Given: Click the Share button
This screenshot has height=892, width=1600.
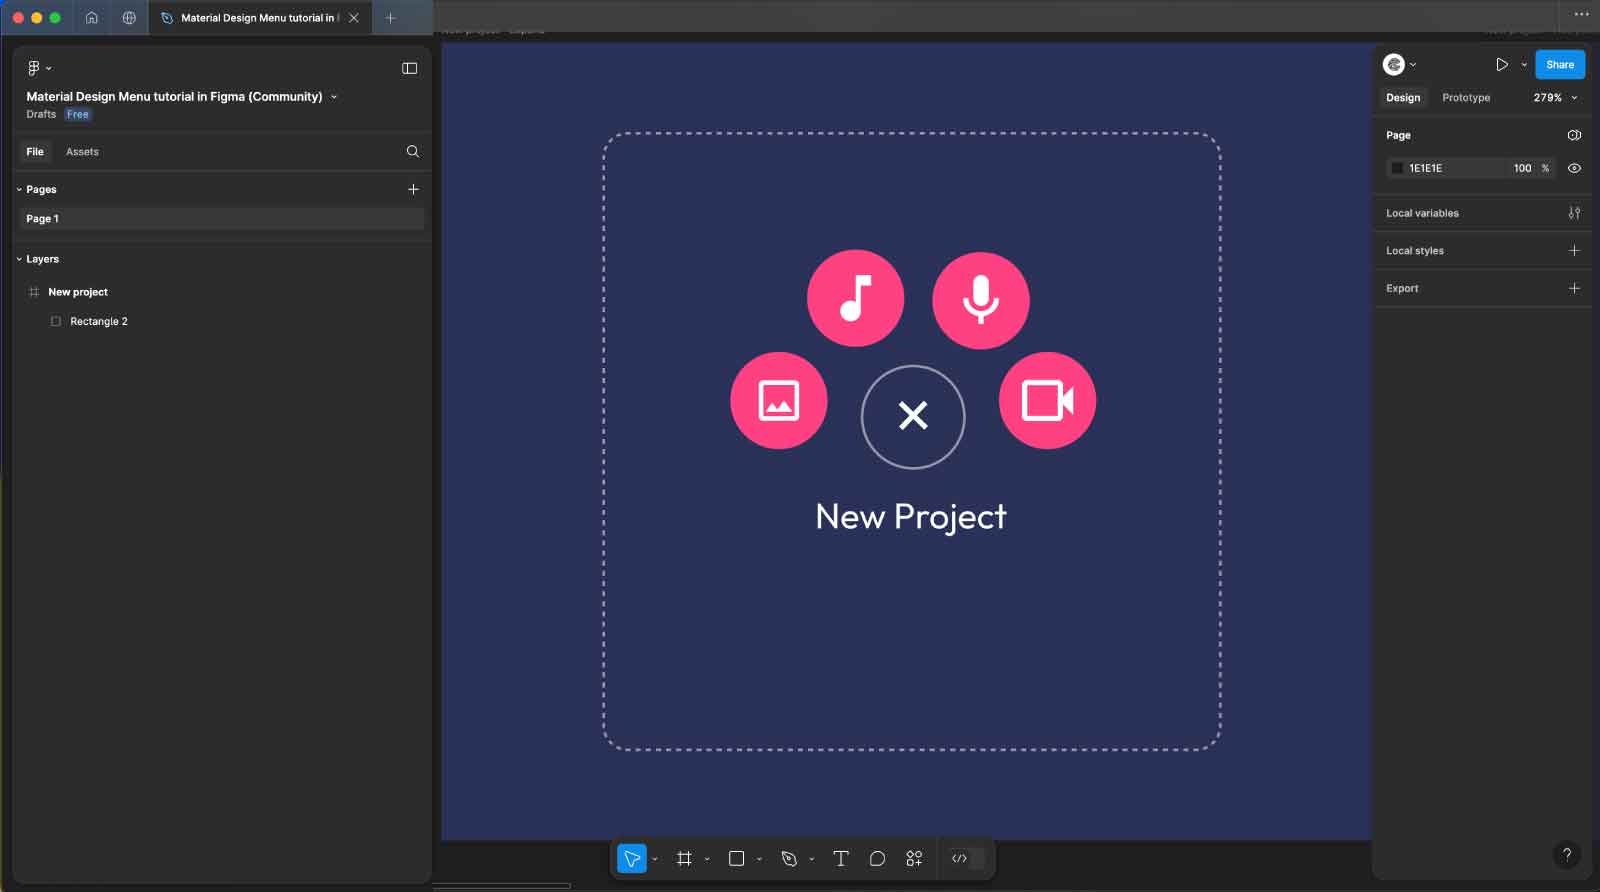Looking at the screenshot, I should (x=1559, y=65).
